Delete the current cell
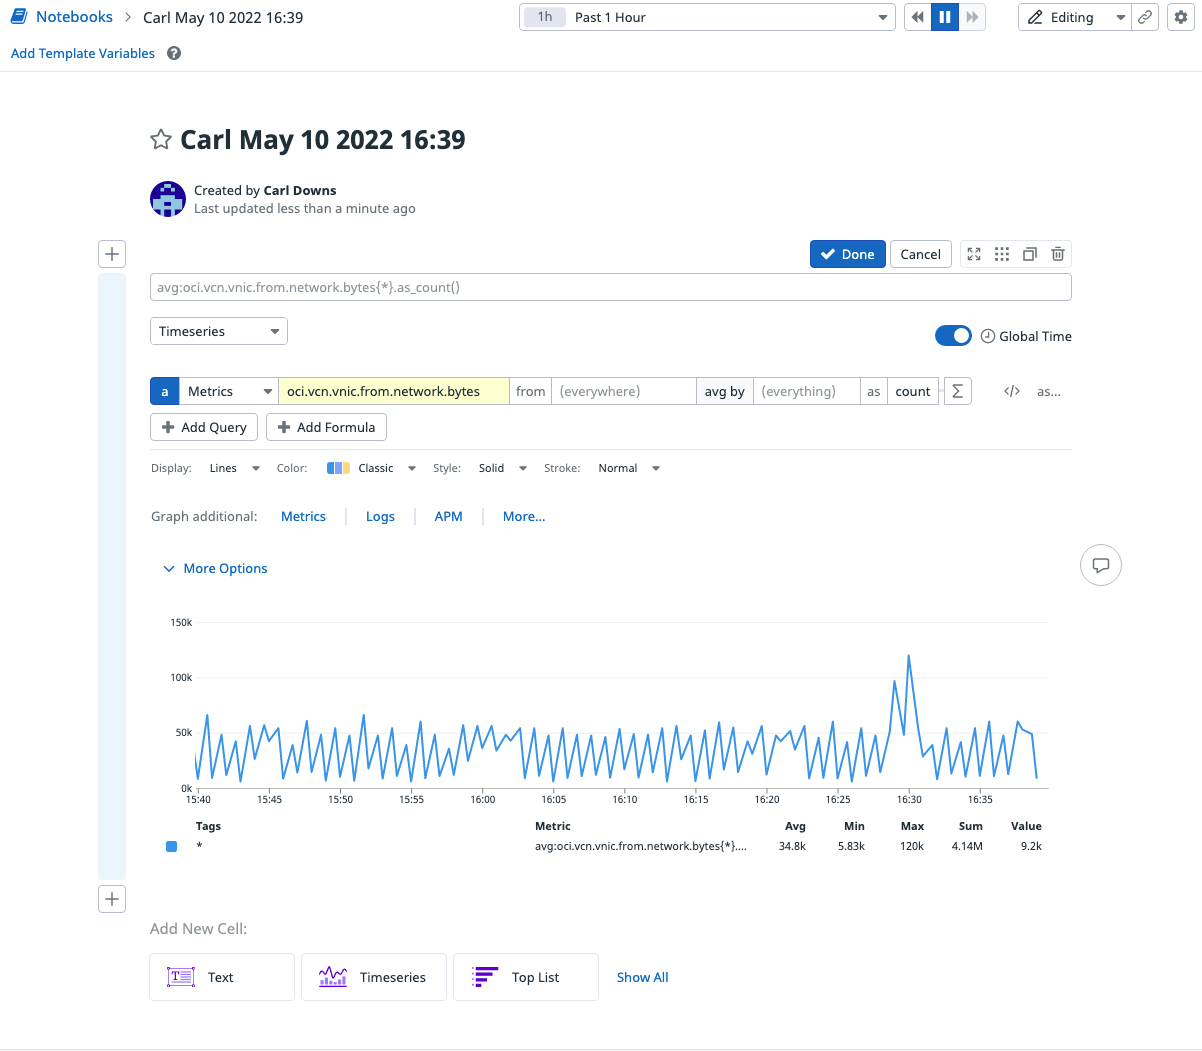The height and width of the screenshot is (1051, 1202). point(1057,254)
